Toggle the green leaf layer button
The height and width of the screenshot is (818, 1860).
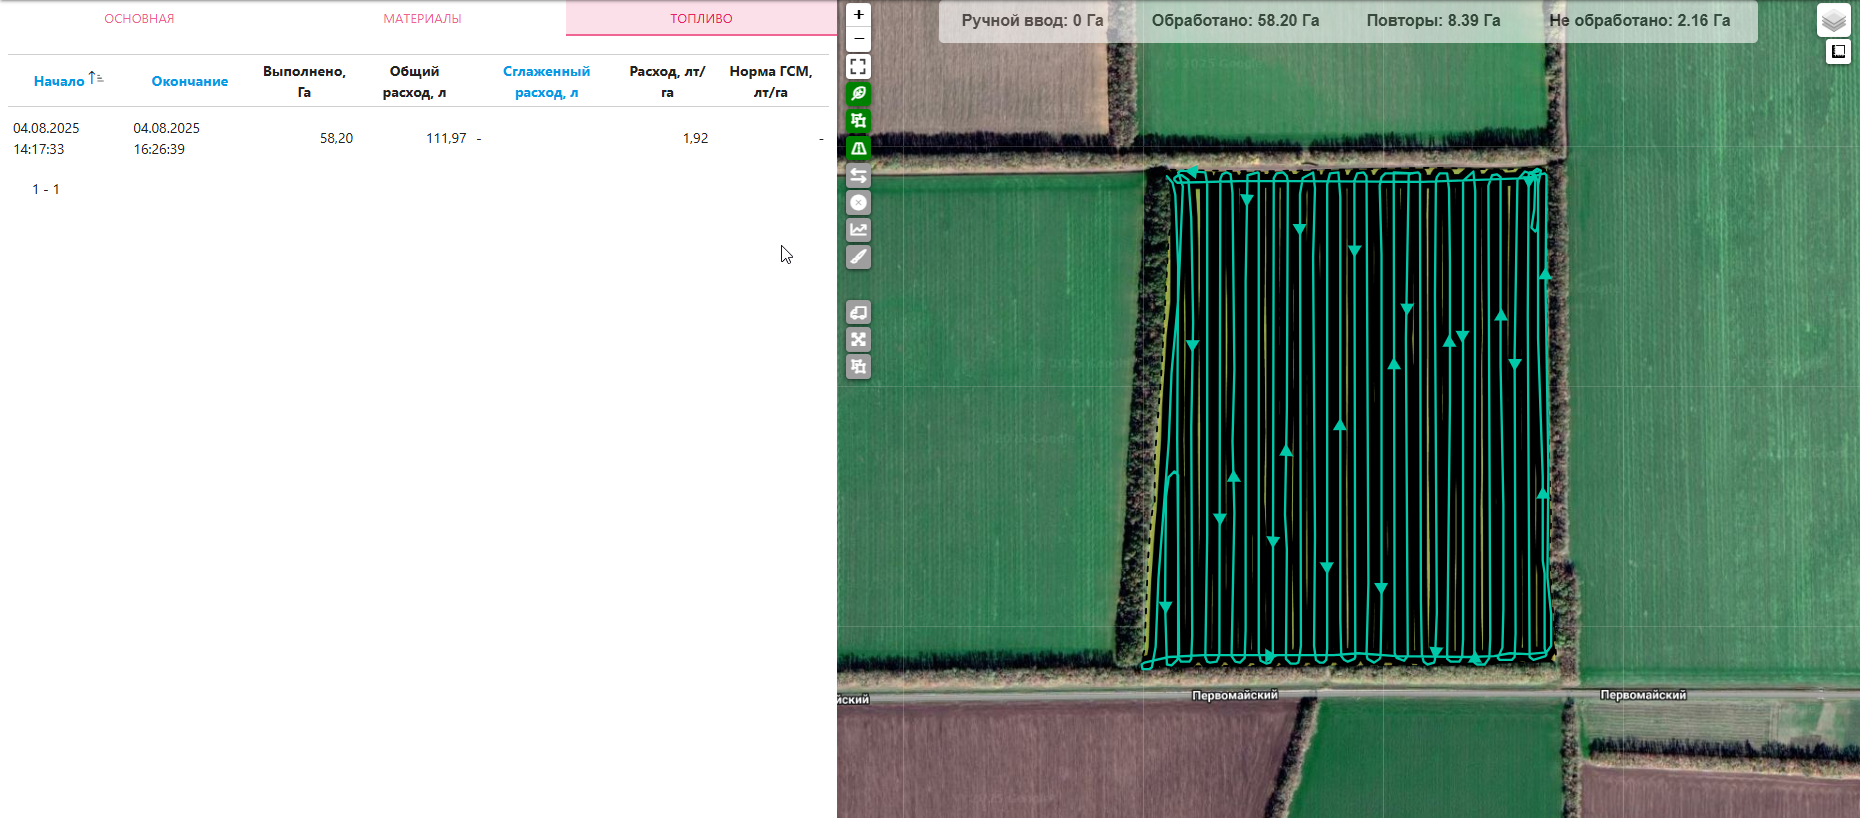(858, 94)
